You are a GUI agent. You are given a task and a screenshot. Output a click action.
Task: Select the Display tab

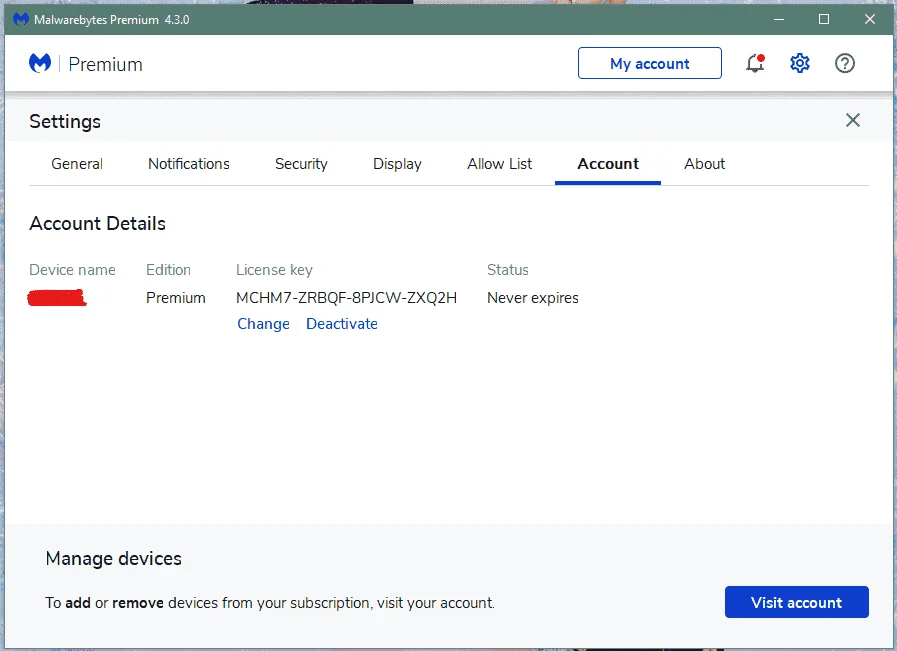(397, 164)
